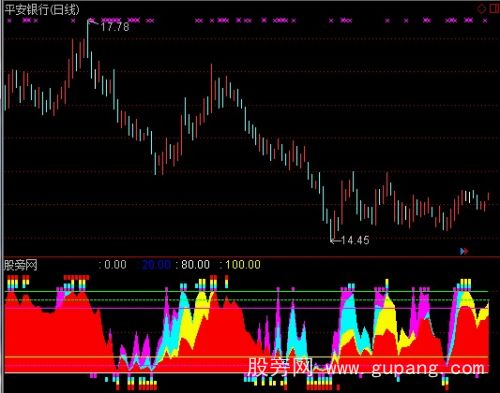Click the candlestick at the 14.45 low
This screenshot has width=500, height=393.
point(331,229)
